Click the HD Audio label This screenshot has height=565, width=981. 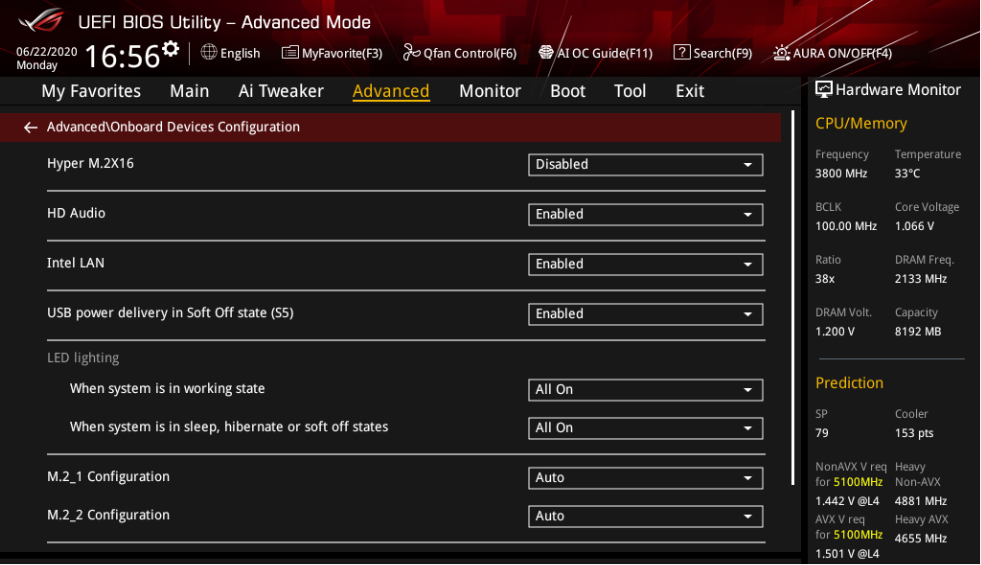(76, 213)
